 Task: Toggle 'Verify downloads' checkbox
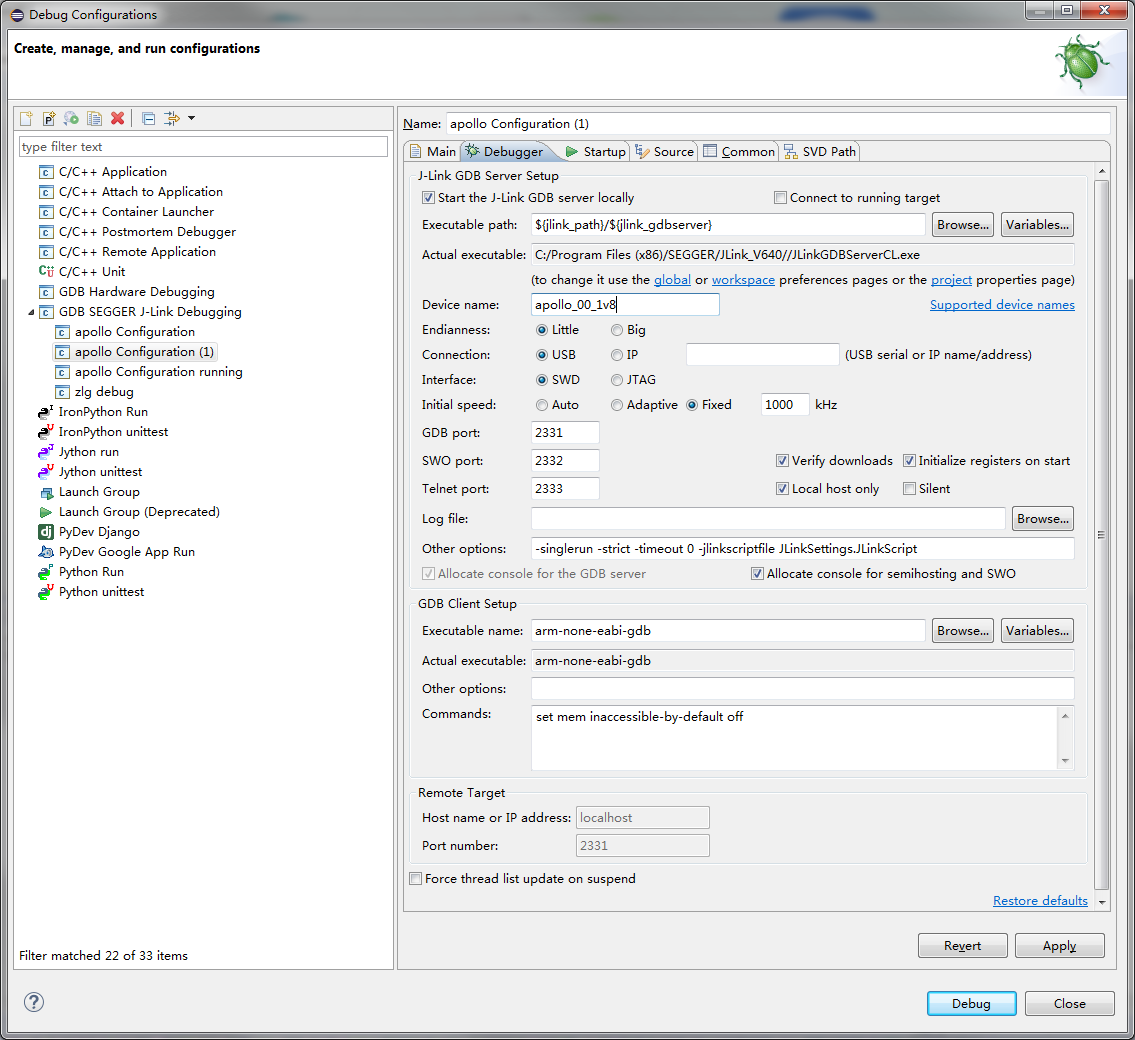pyautogui.click(x=782, y=461)
